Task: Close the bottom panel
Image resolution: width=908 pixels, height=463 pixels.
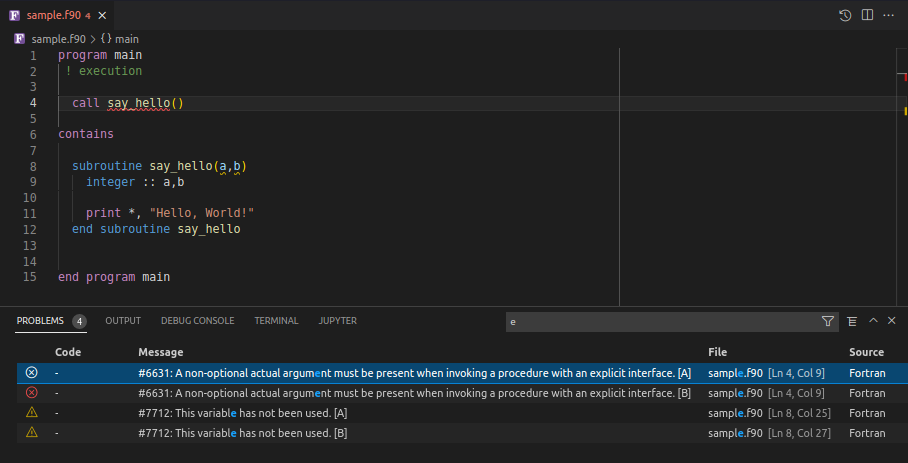Action: click(x=892, y=321)
